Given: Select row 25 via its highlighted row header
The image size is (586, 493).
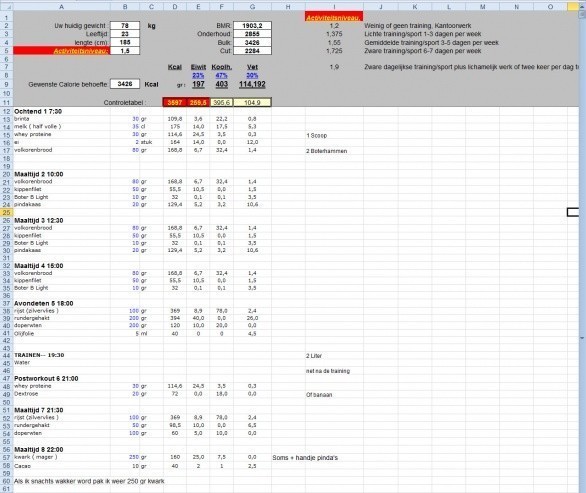Looking at the screenshot, I should pyautogui.click(x=6, y=212).
